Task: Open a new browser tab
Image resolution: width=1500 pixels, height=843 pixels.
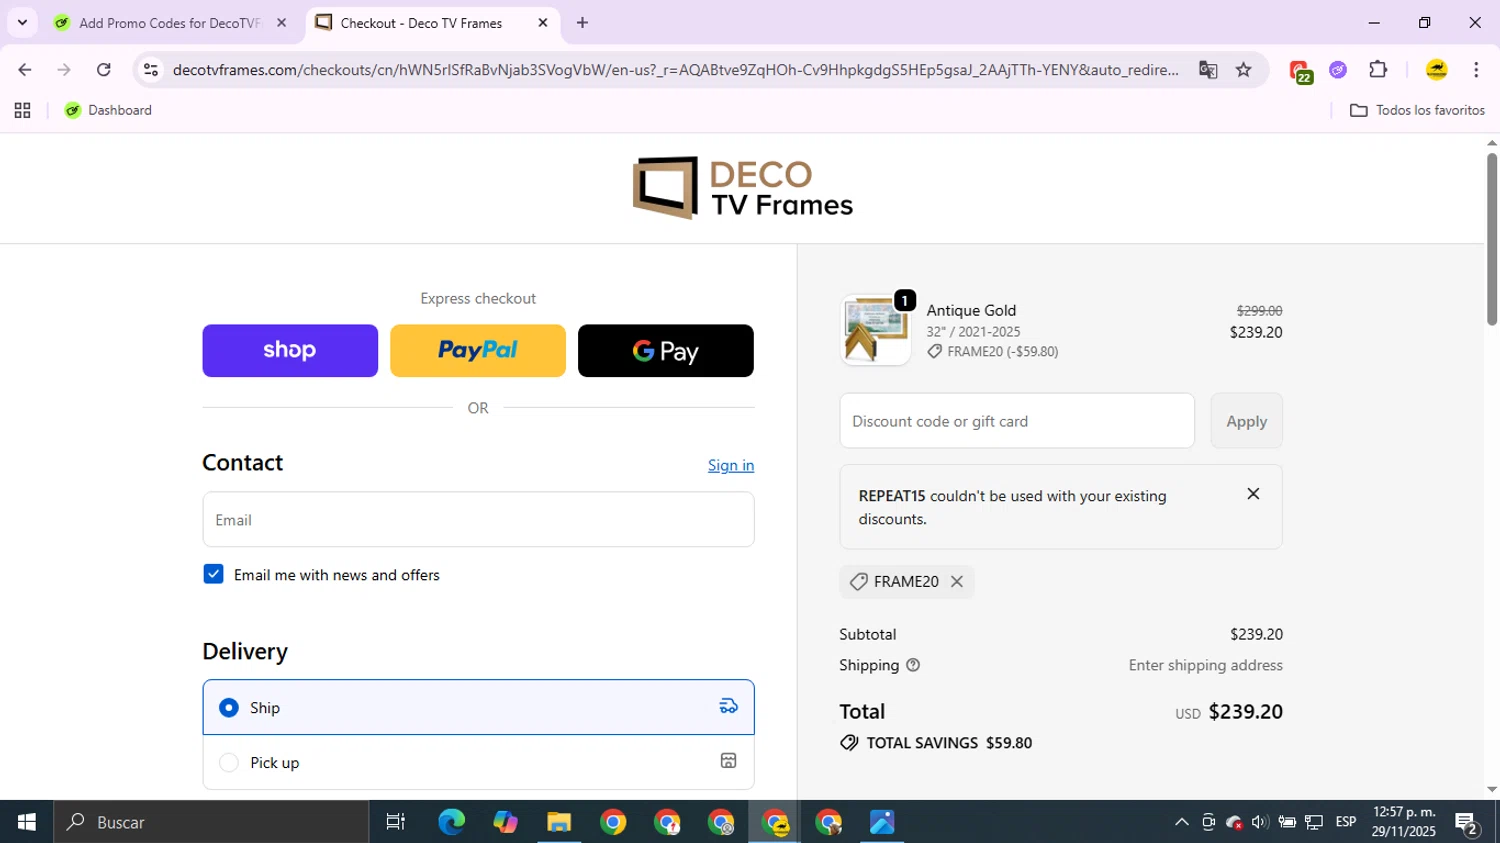Action: point(582,23)
